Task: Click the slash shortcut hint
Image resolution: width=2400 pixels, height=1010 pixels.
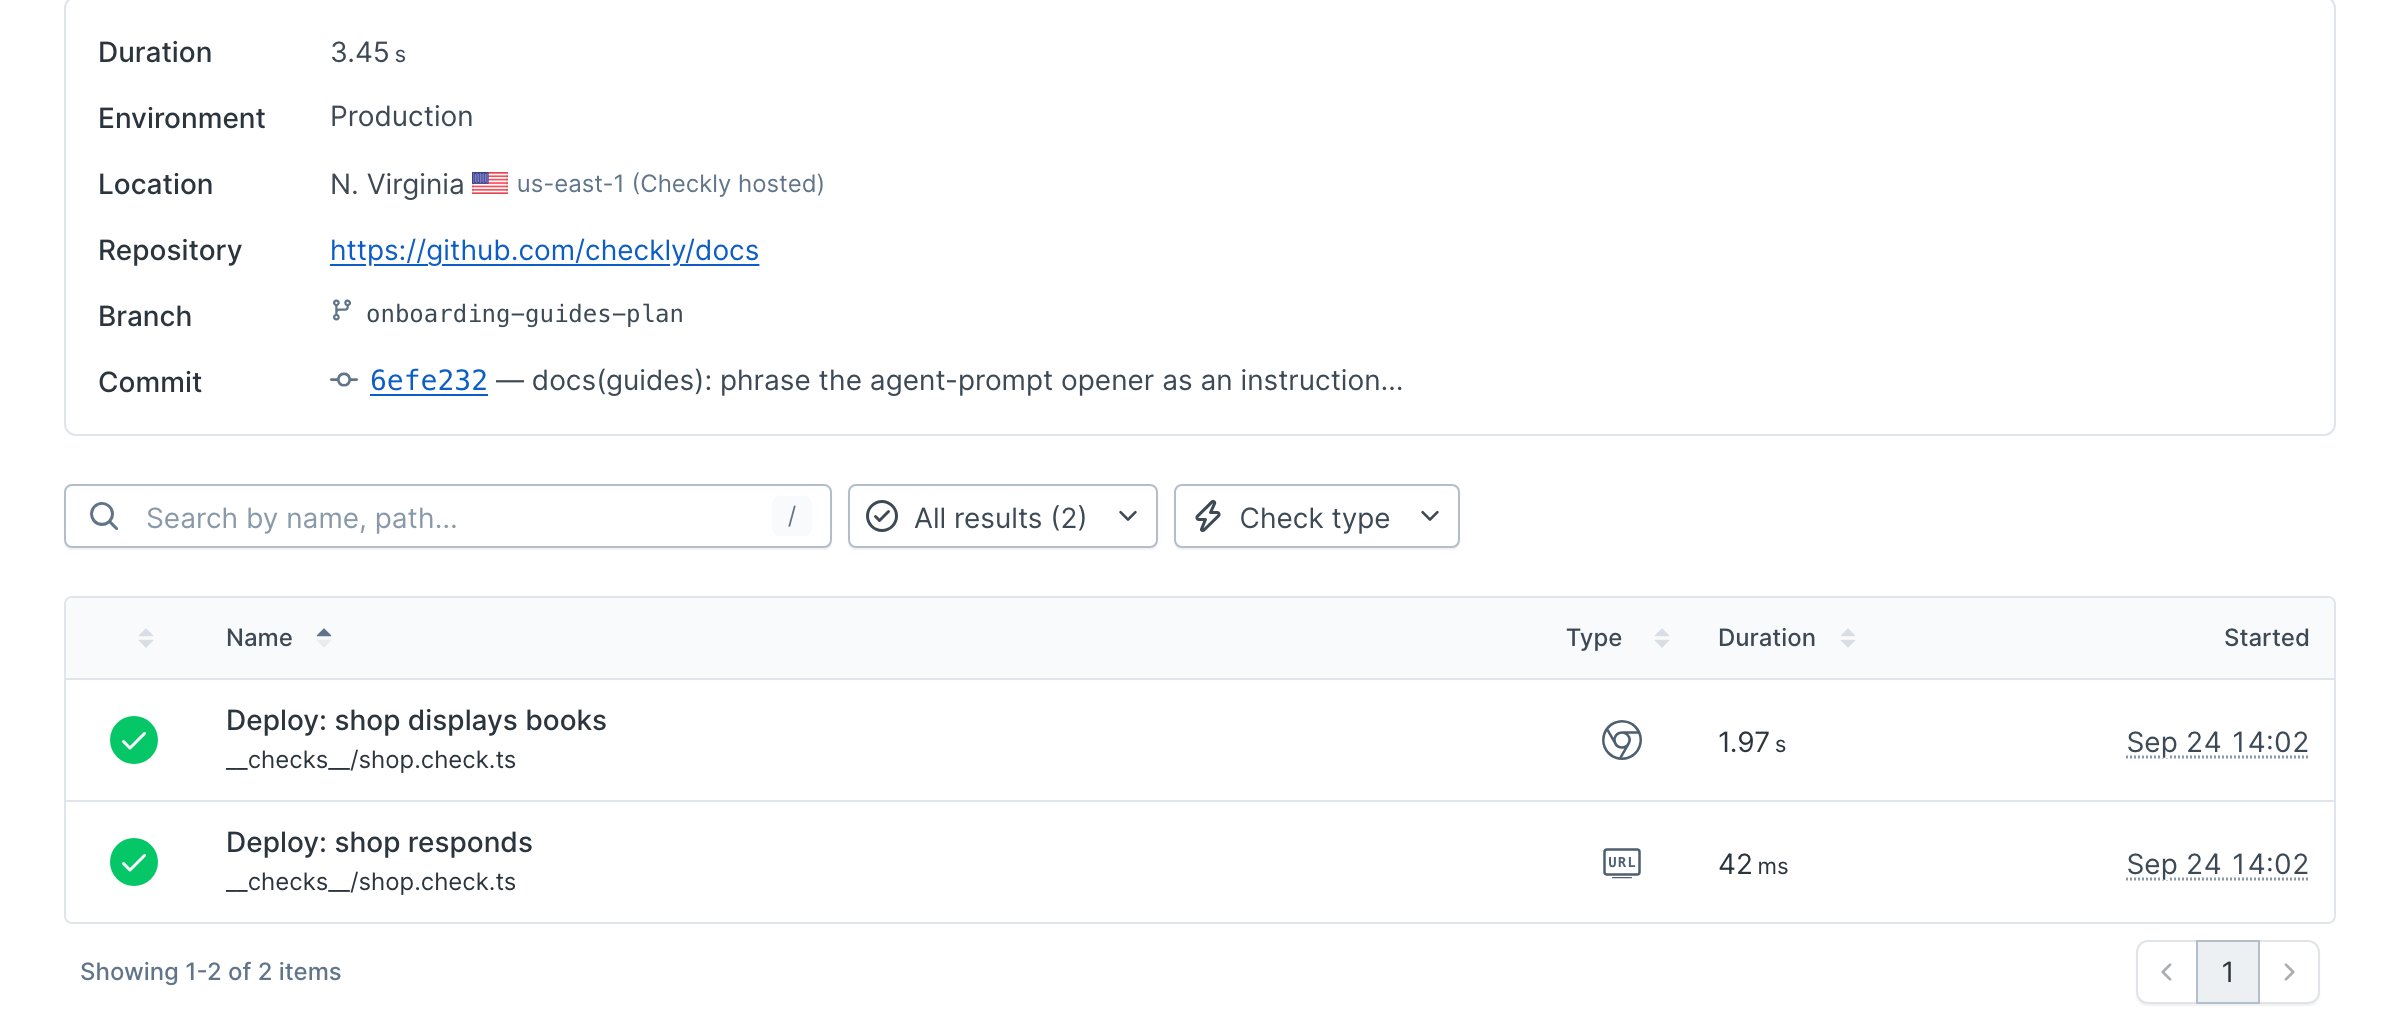Action: [791, 516]
